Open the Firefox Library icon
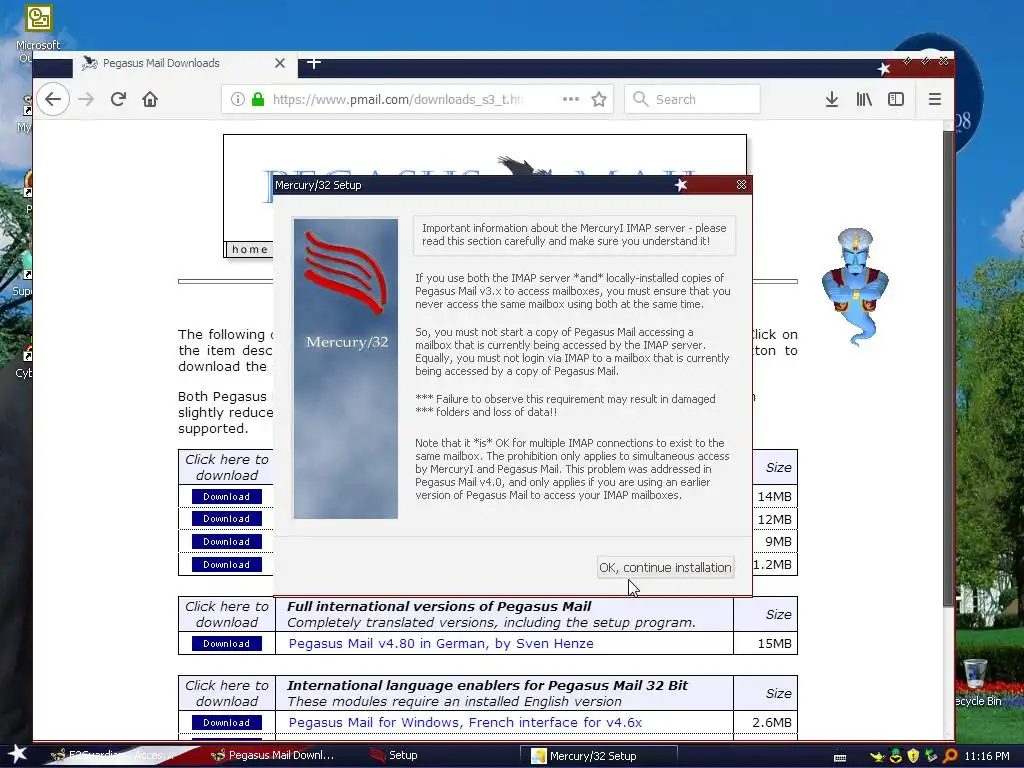Image resolution: width=1024 pixels, height=768 pixels. 864,99
